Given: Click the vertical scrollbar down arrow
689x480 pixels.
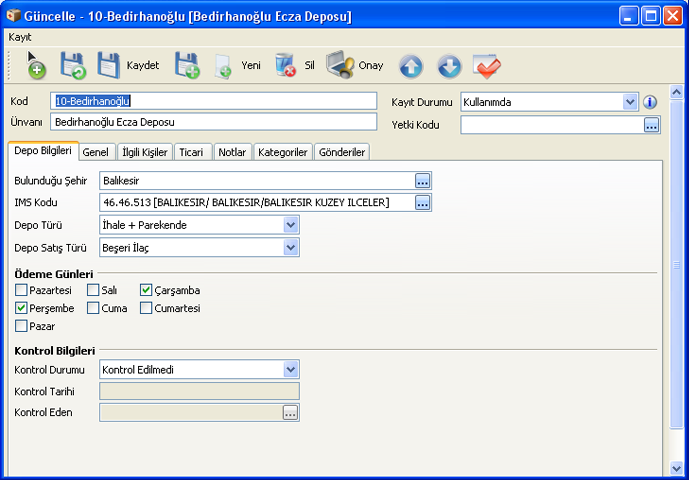Looking at the screenshot, I should (x=676, y=467).
